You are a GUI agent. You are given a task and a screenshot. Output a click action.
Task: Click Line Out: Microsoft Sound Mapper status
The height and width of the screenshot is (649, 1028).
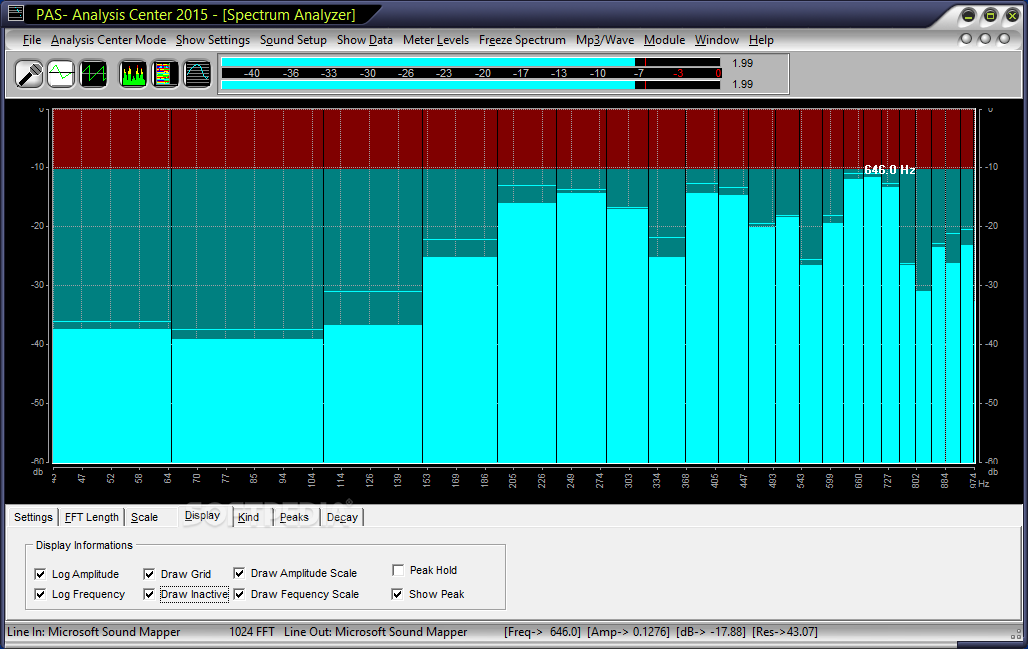click(x=376, y=632)
